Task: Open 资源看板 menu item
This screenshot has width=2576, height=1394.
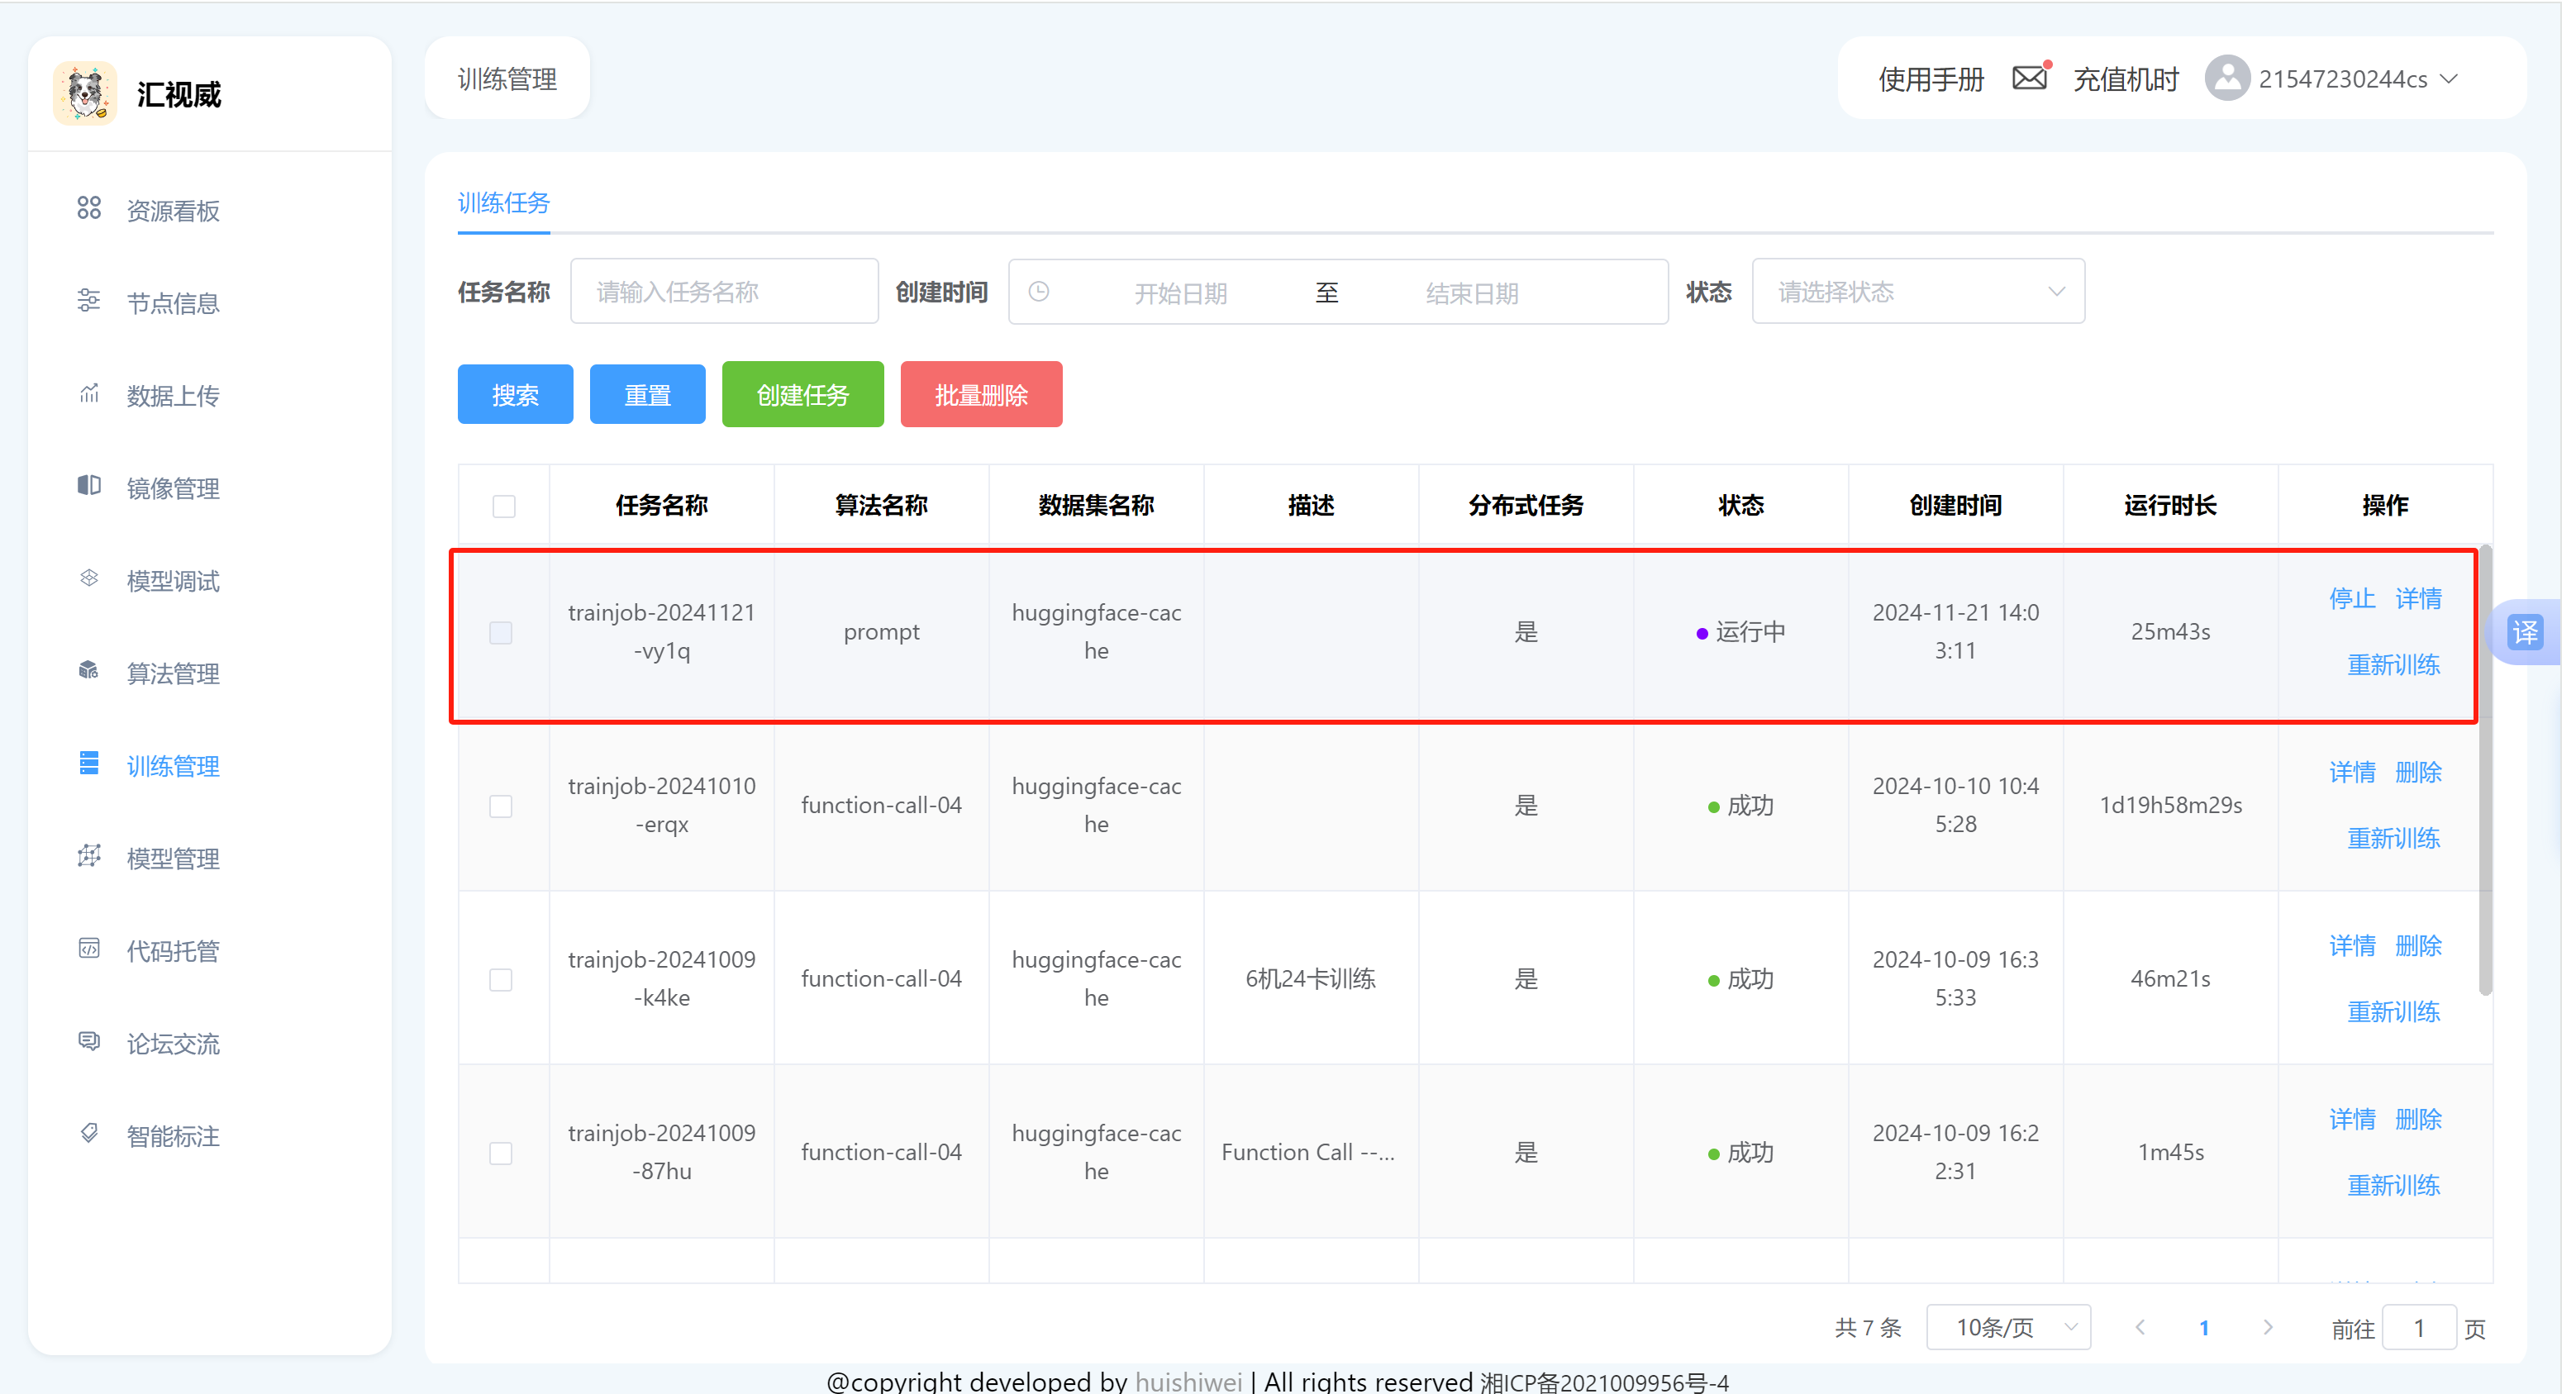Action: point(173,211)
